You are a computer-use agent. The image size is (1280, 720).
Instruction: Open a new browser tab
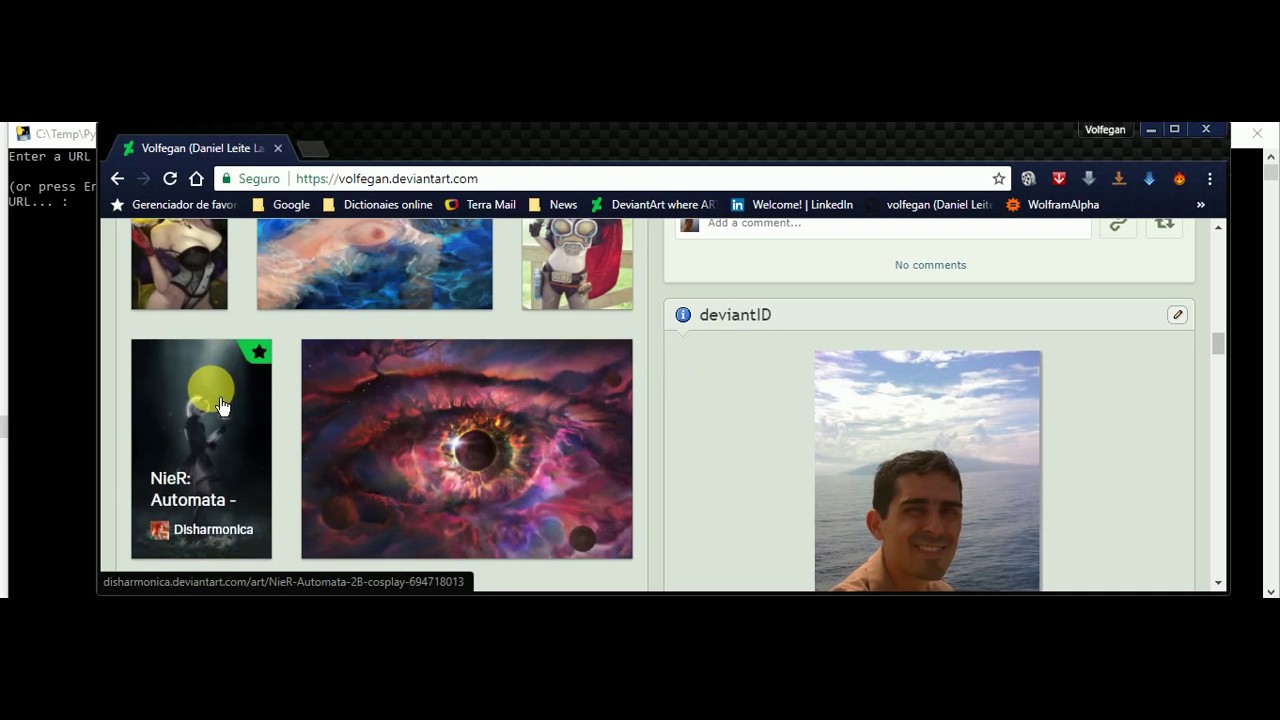(x=313, y=149)
